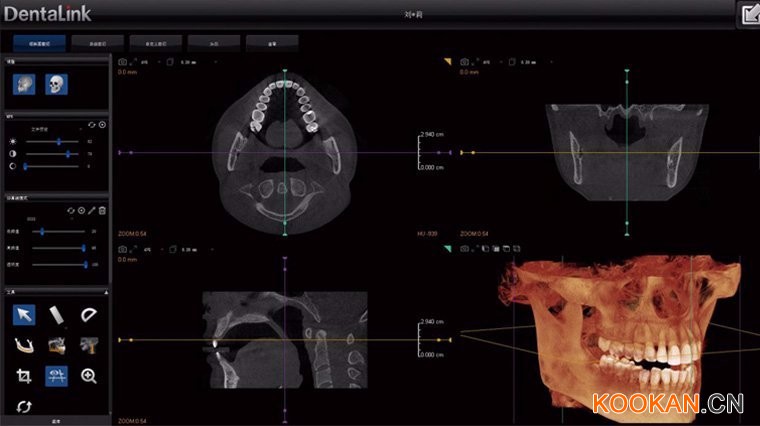Toggle the crosshair lines visibility tool
This screenshot has width=760, height=426.
(x=57, y=376)
